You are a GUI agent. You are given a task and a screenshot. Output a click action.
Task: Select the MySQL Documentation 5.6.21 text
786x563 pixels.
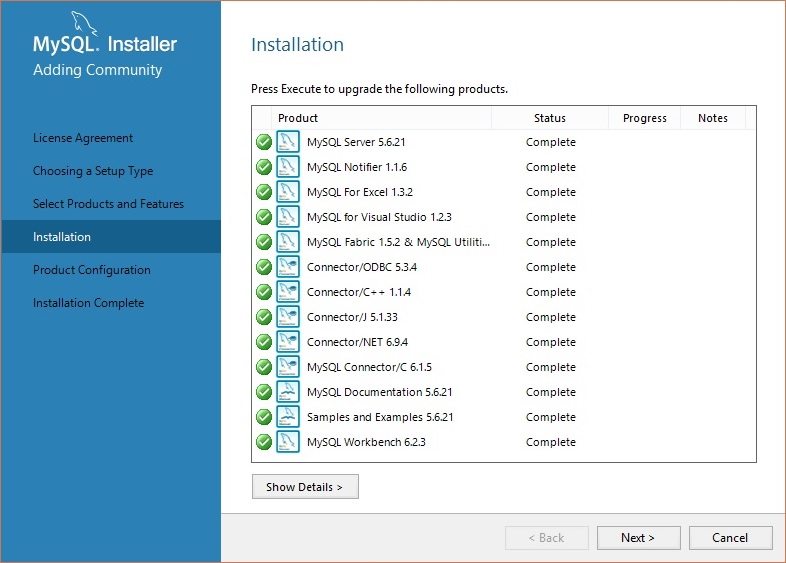(379, 392)
